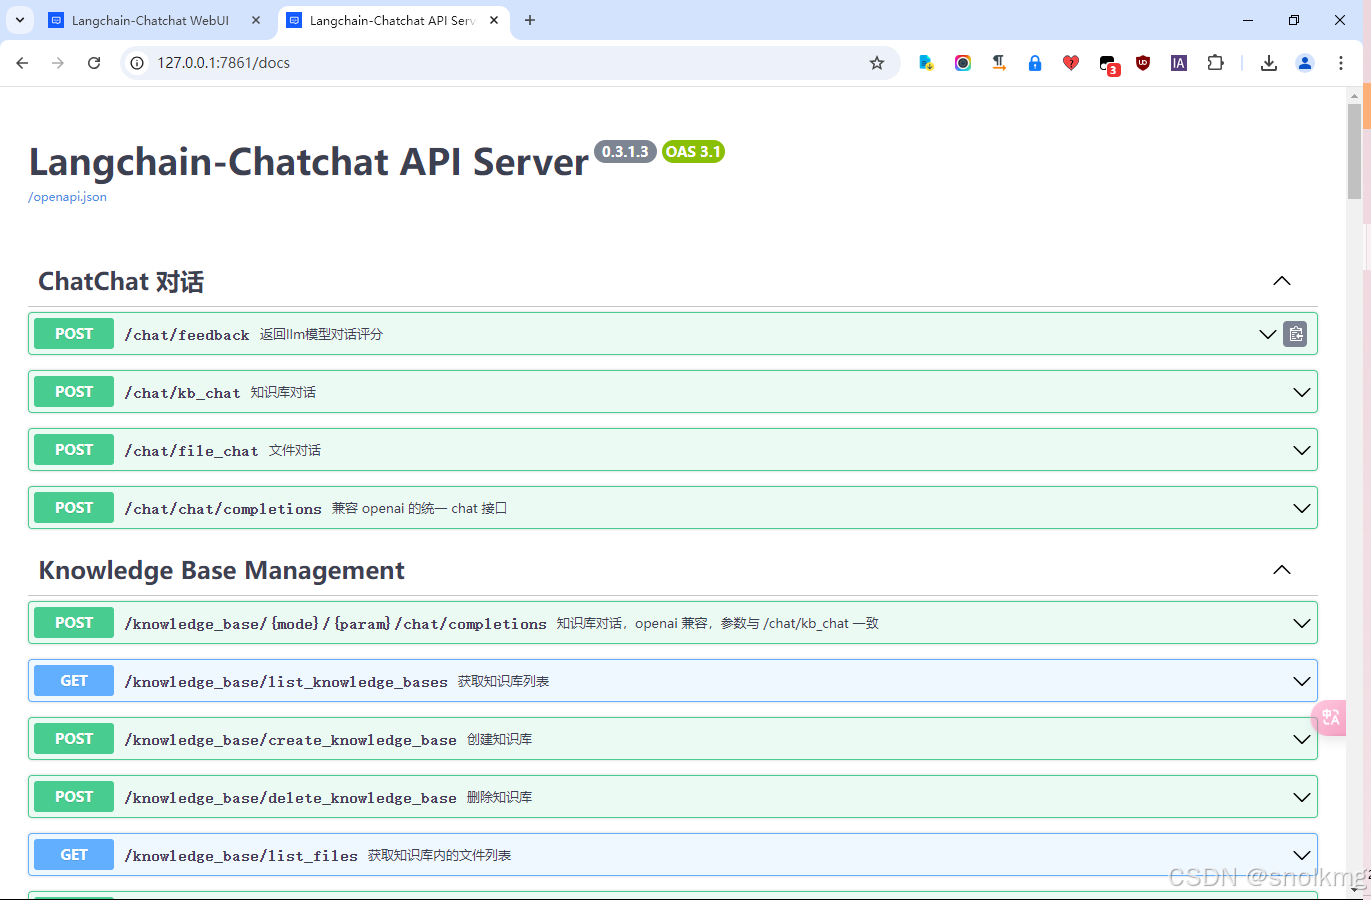Screen dimensions: 1371x900
Task: Click the Chrome profile avatar icon
Action: [1304, 62]
